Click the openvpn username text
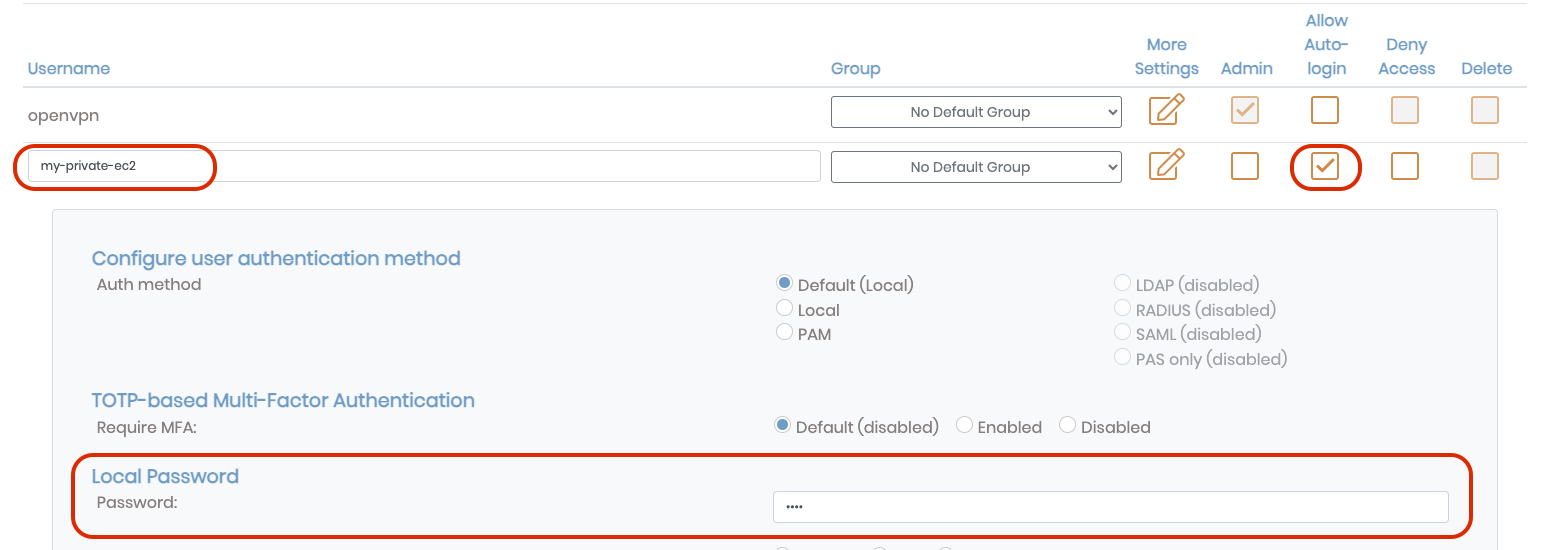The width and height of the screenshot is (1544, 550). (x=63, y=115)
